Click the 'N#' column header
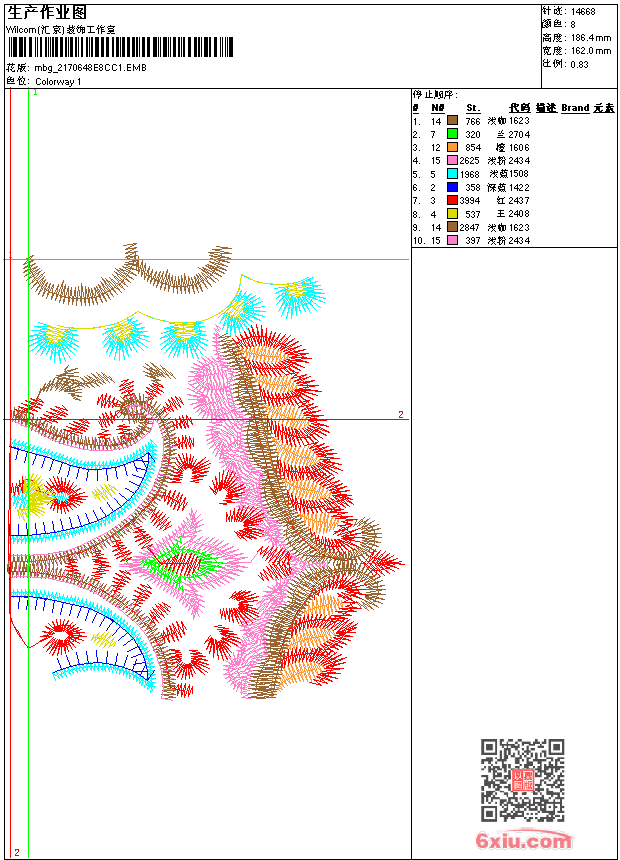The width and height of the screenshot is (620, 860). tap(437, 108)
